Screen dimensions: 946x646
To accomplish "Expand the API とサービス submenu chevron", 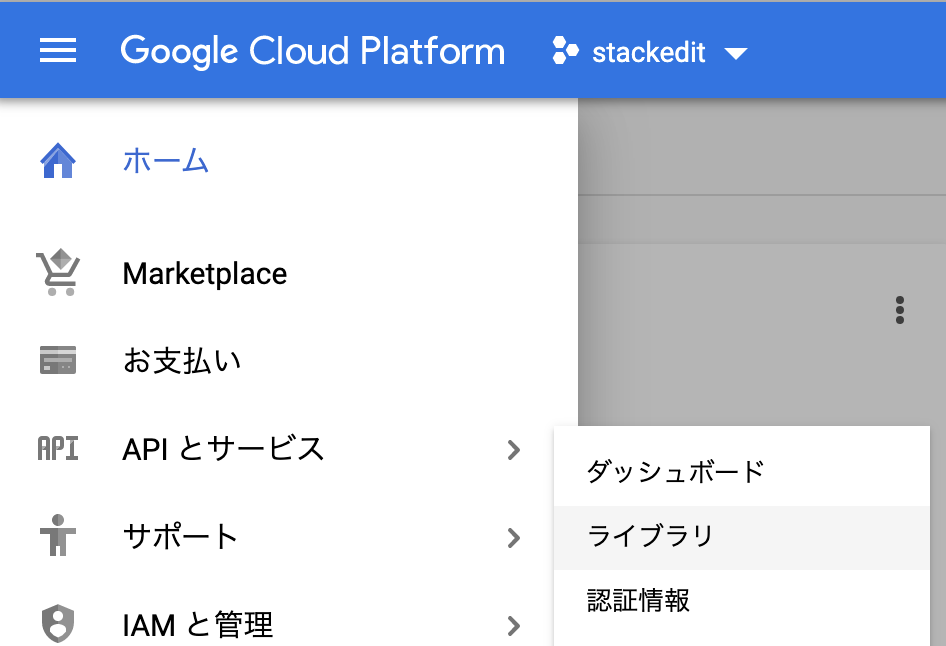I will (513, 451).
